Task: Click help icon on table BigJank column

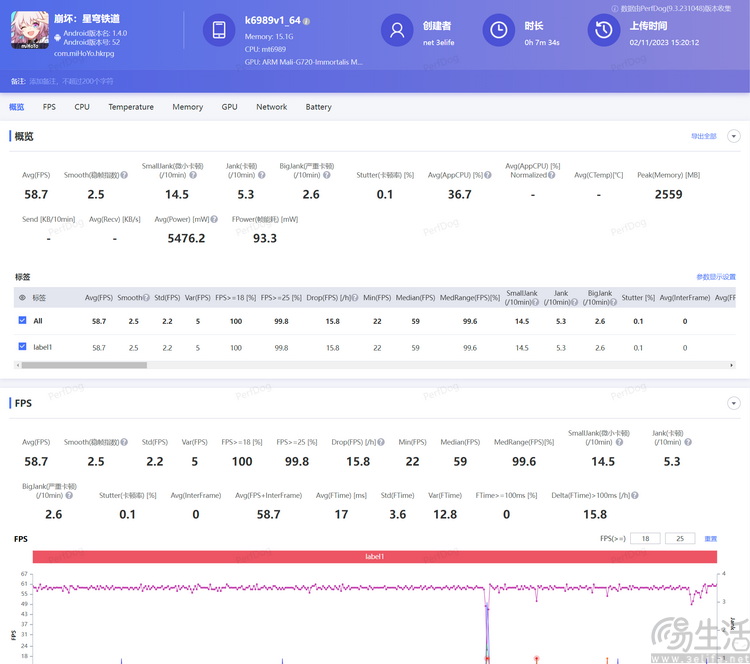Action: [614, 302]
